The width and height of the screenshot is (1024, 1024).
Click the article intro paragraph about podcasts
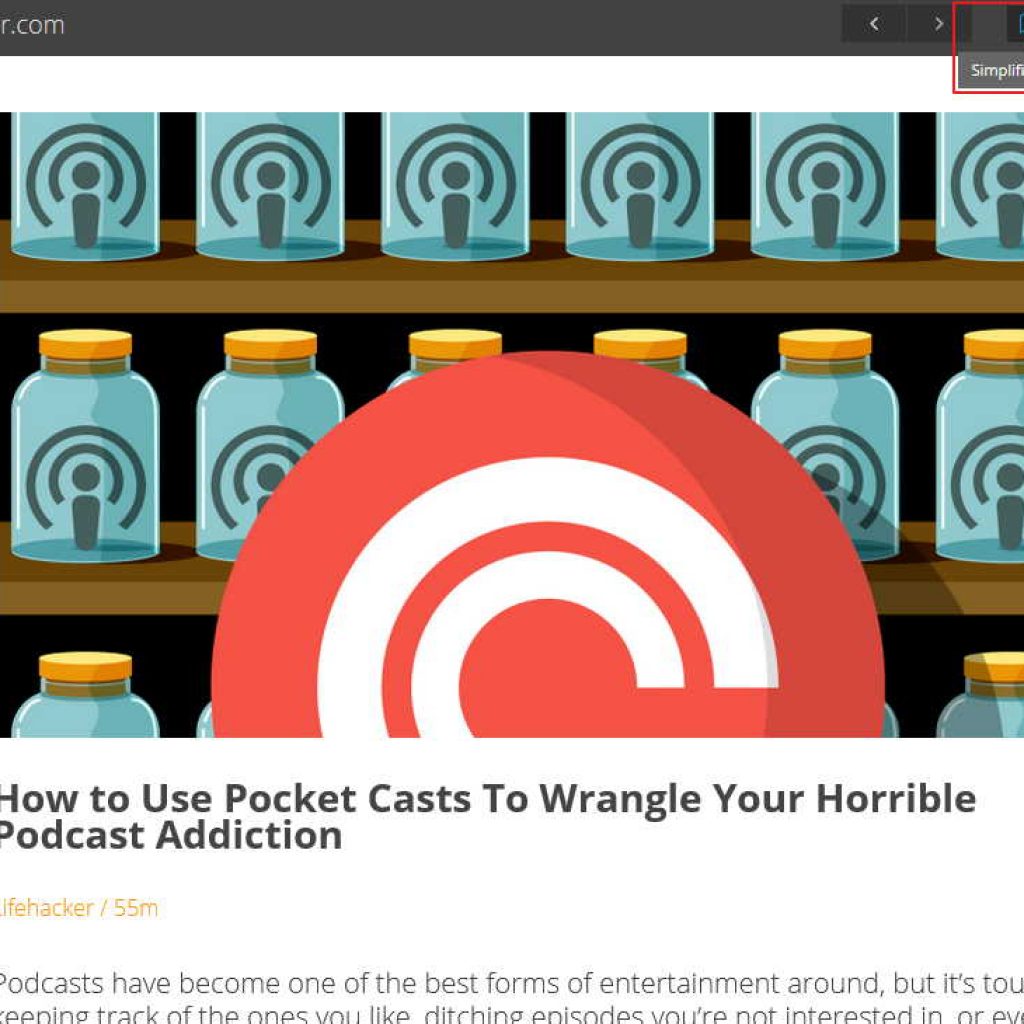(512, 998)
